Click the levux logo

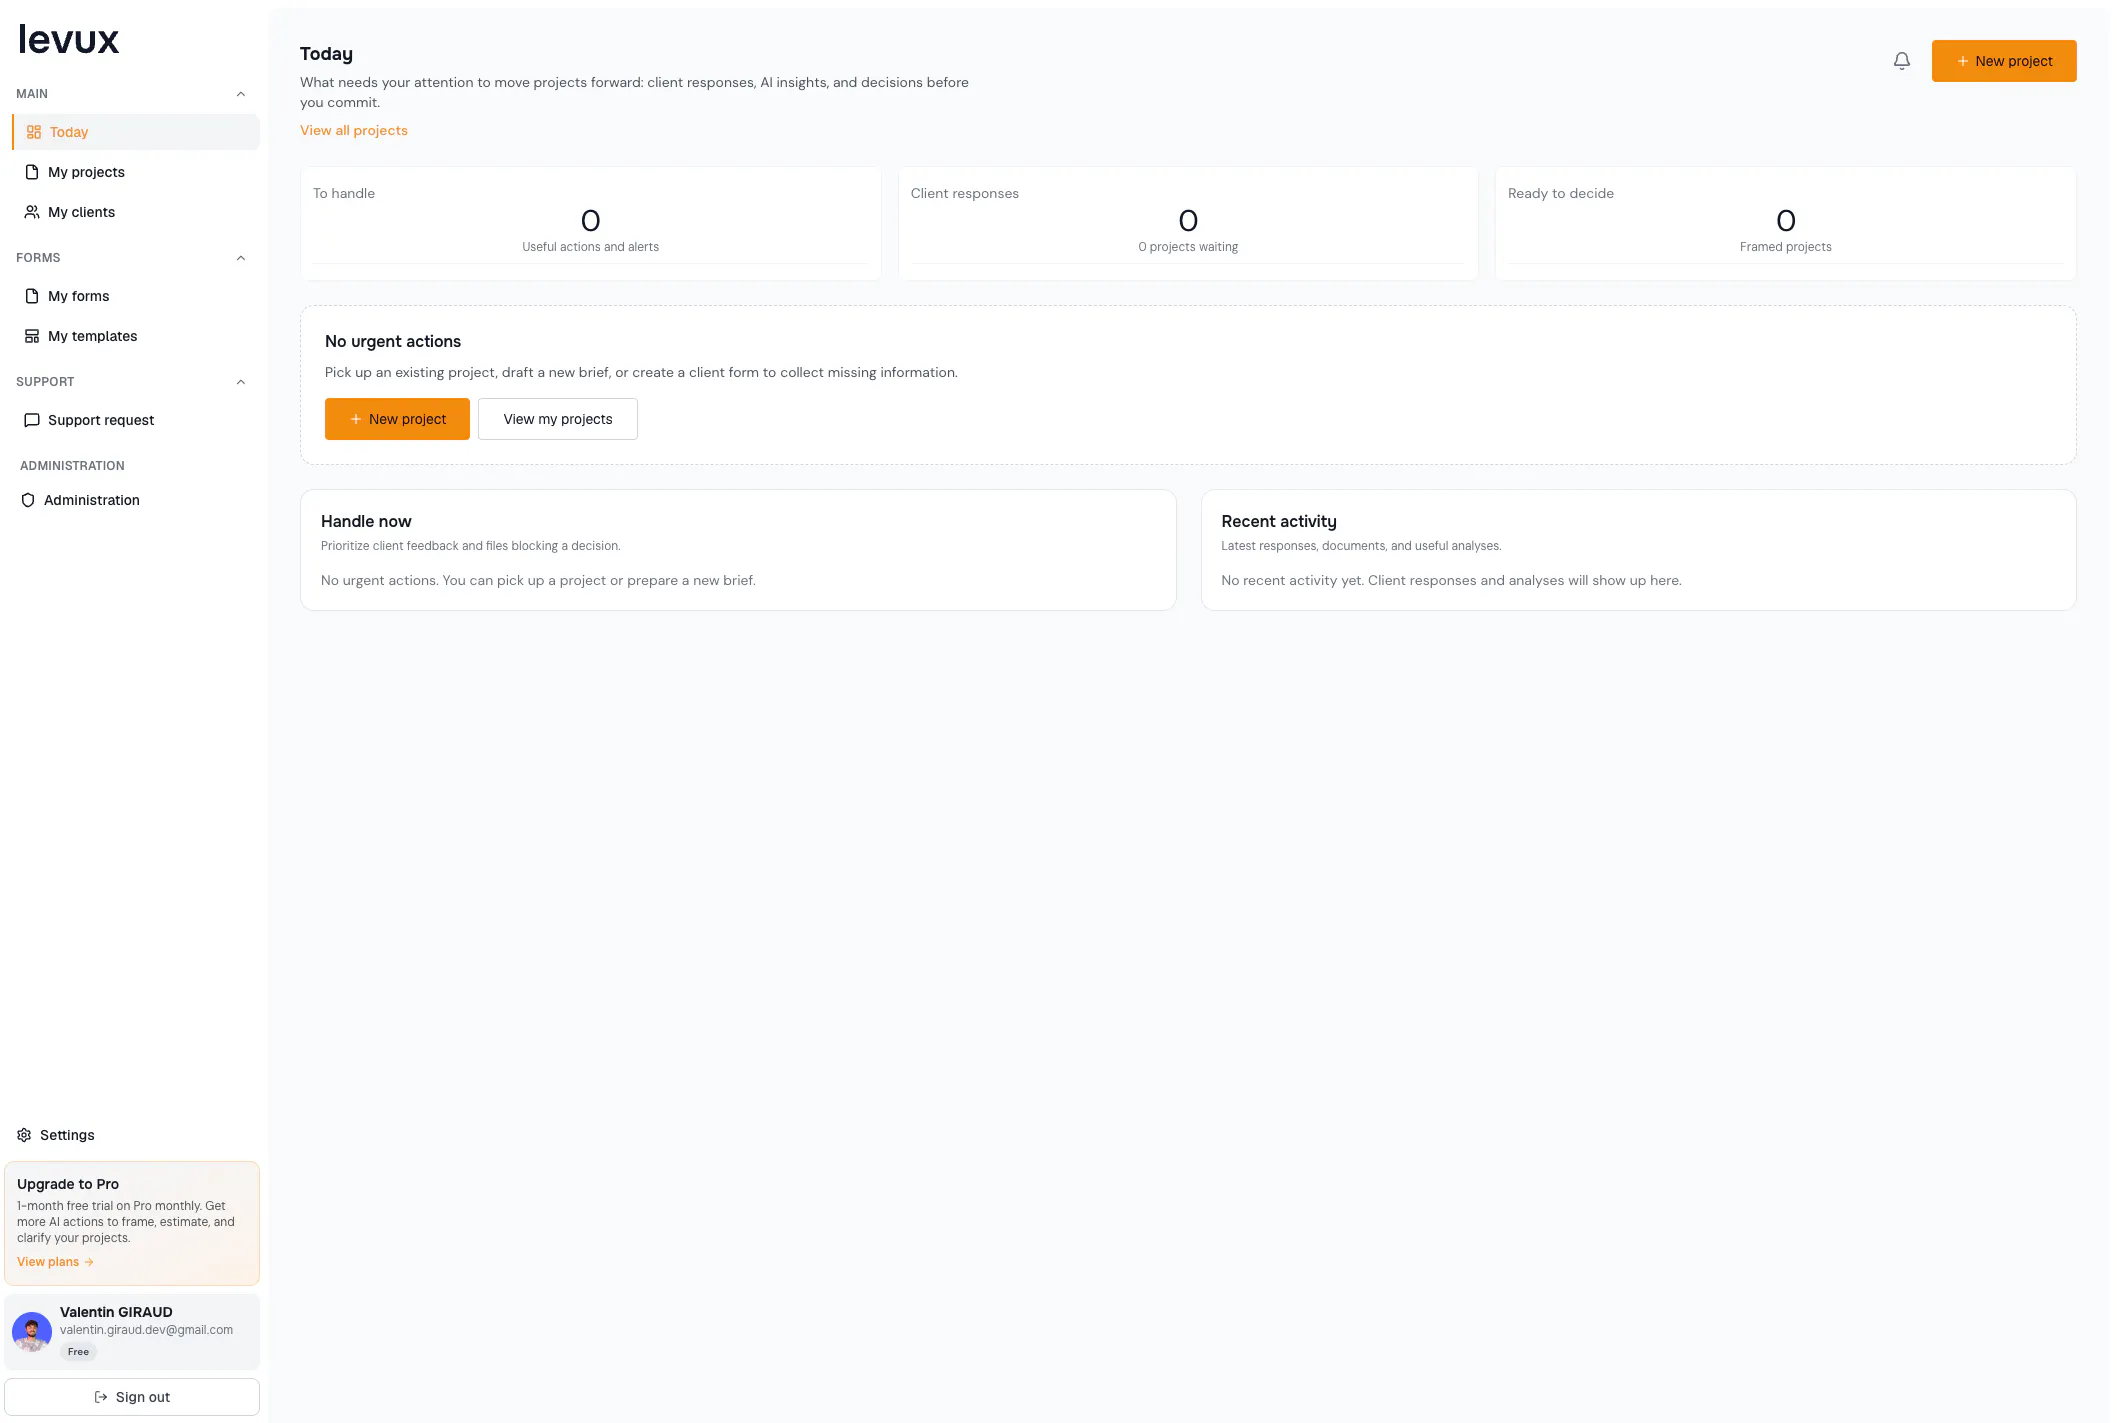(x=68, y=39)
